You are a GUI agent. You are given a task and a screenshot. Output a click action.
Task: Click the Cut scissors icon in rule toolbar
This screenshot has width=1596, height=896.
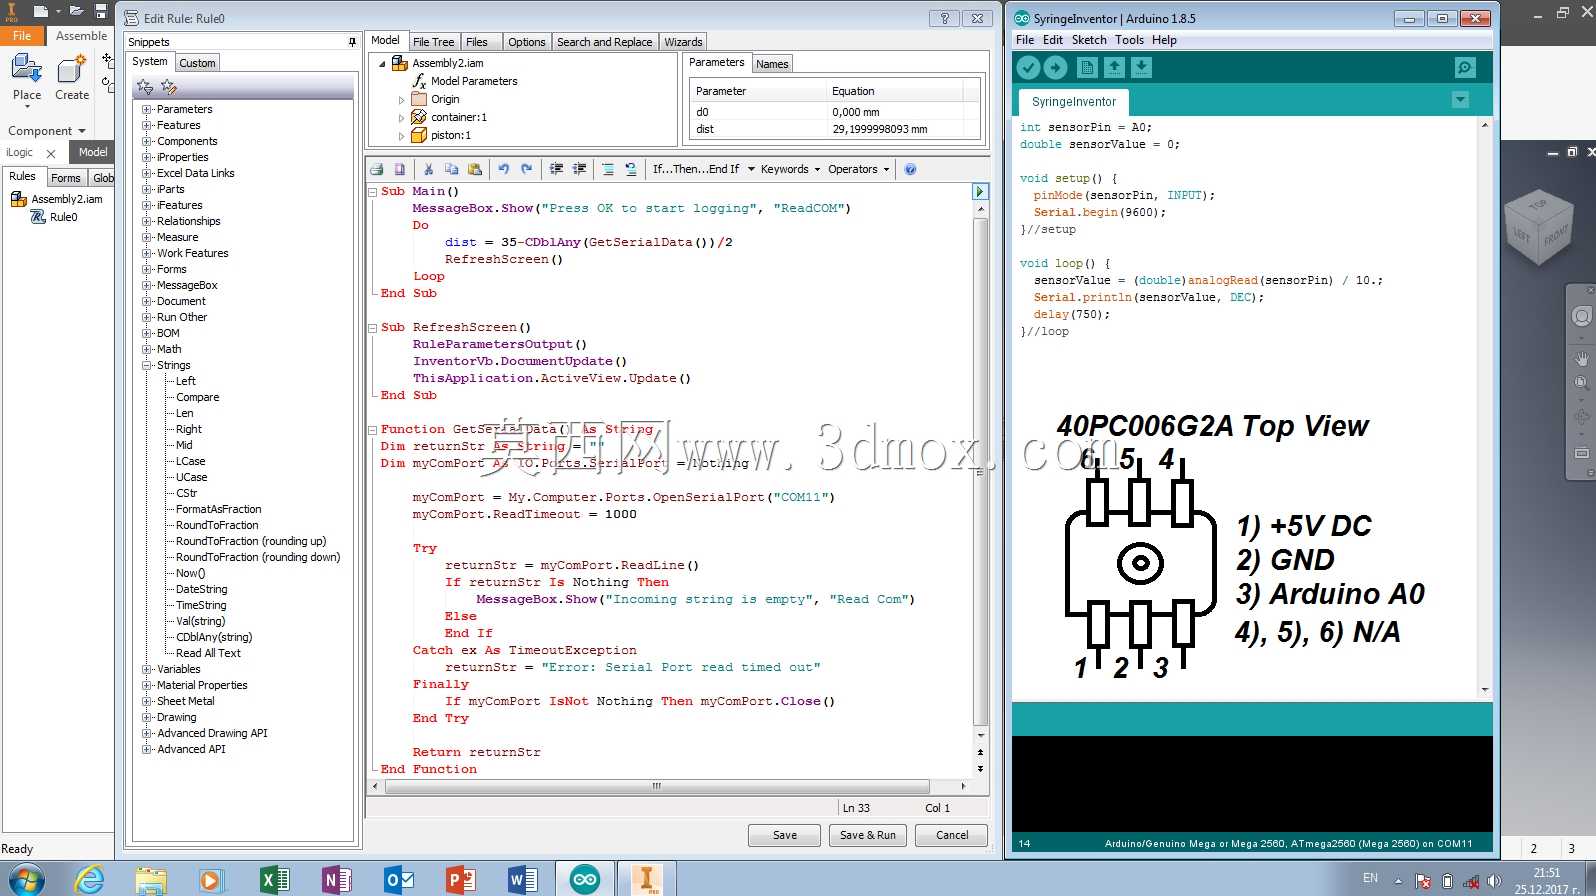(x=428, y=169)
